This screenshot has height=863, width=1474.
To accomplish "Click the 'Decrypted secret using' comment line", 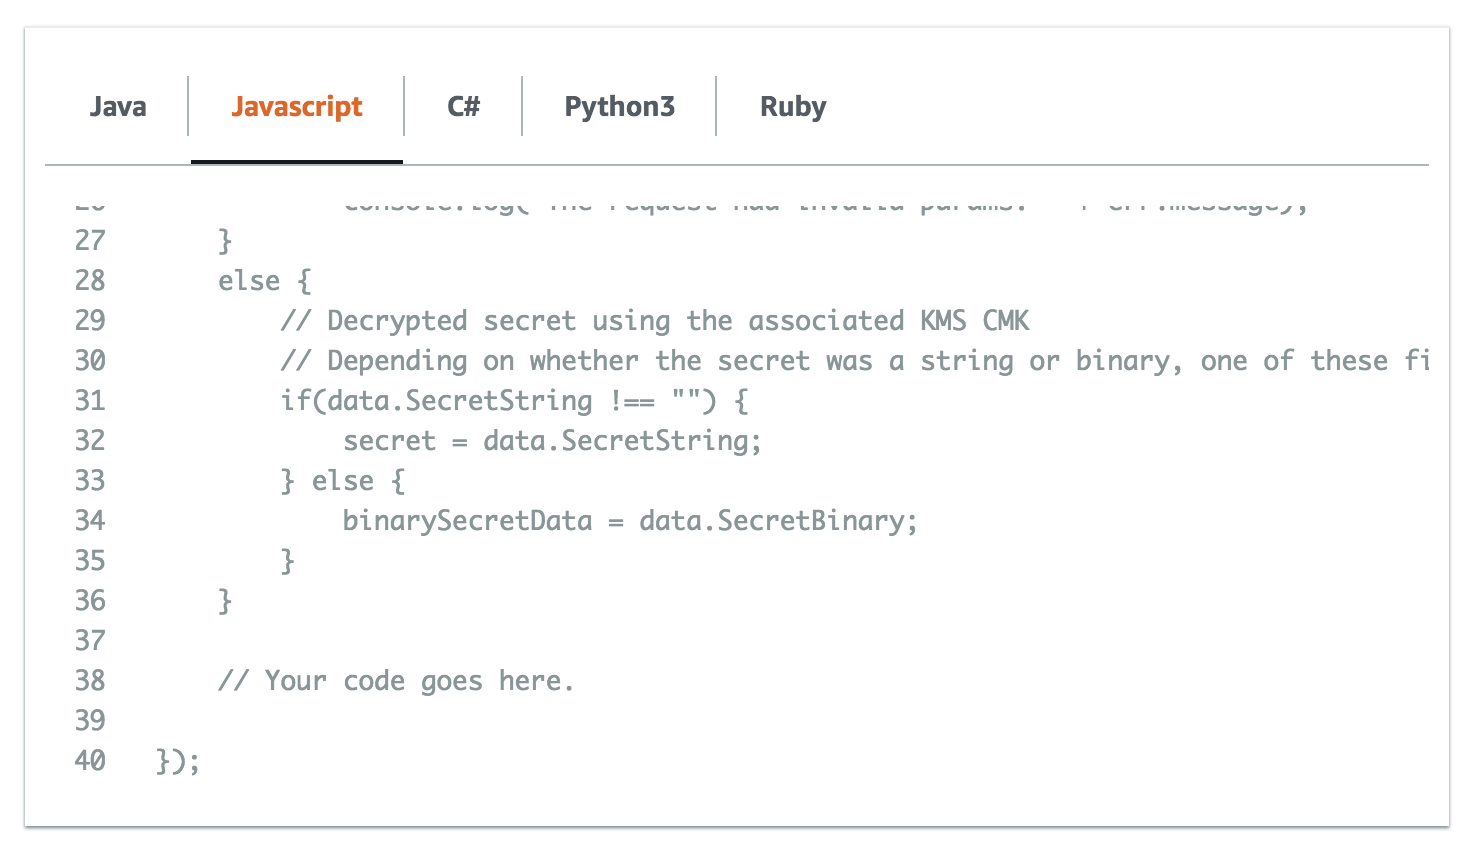I will tap(655, 321).
